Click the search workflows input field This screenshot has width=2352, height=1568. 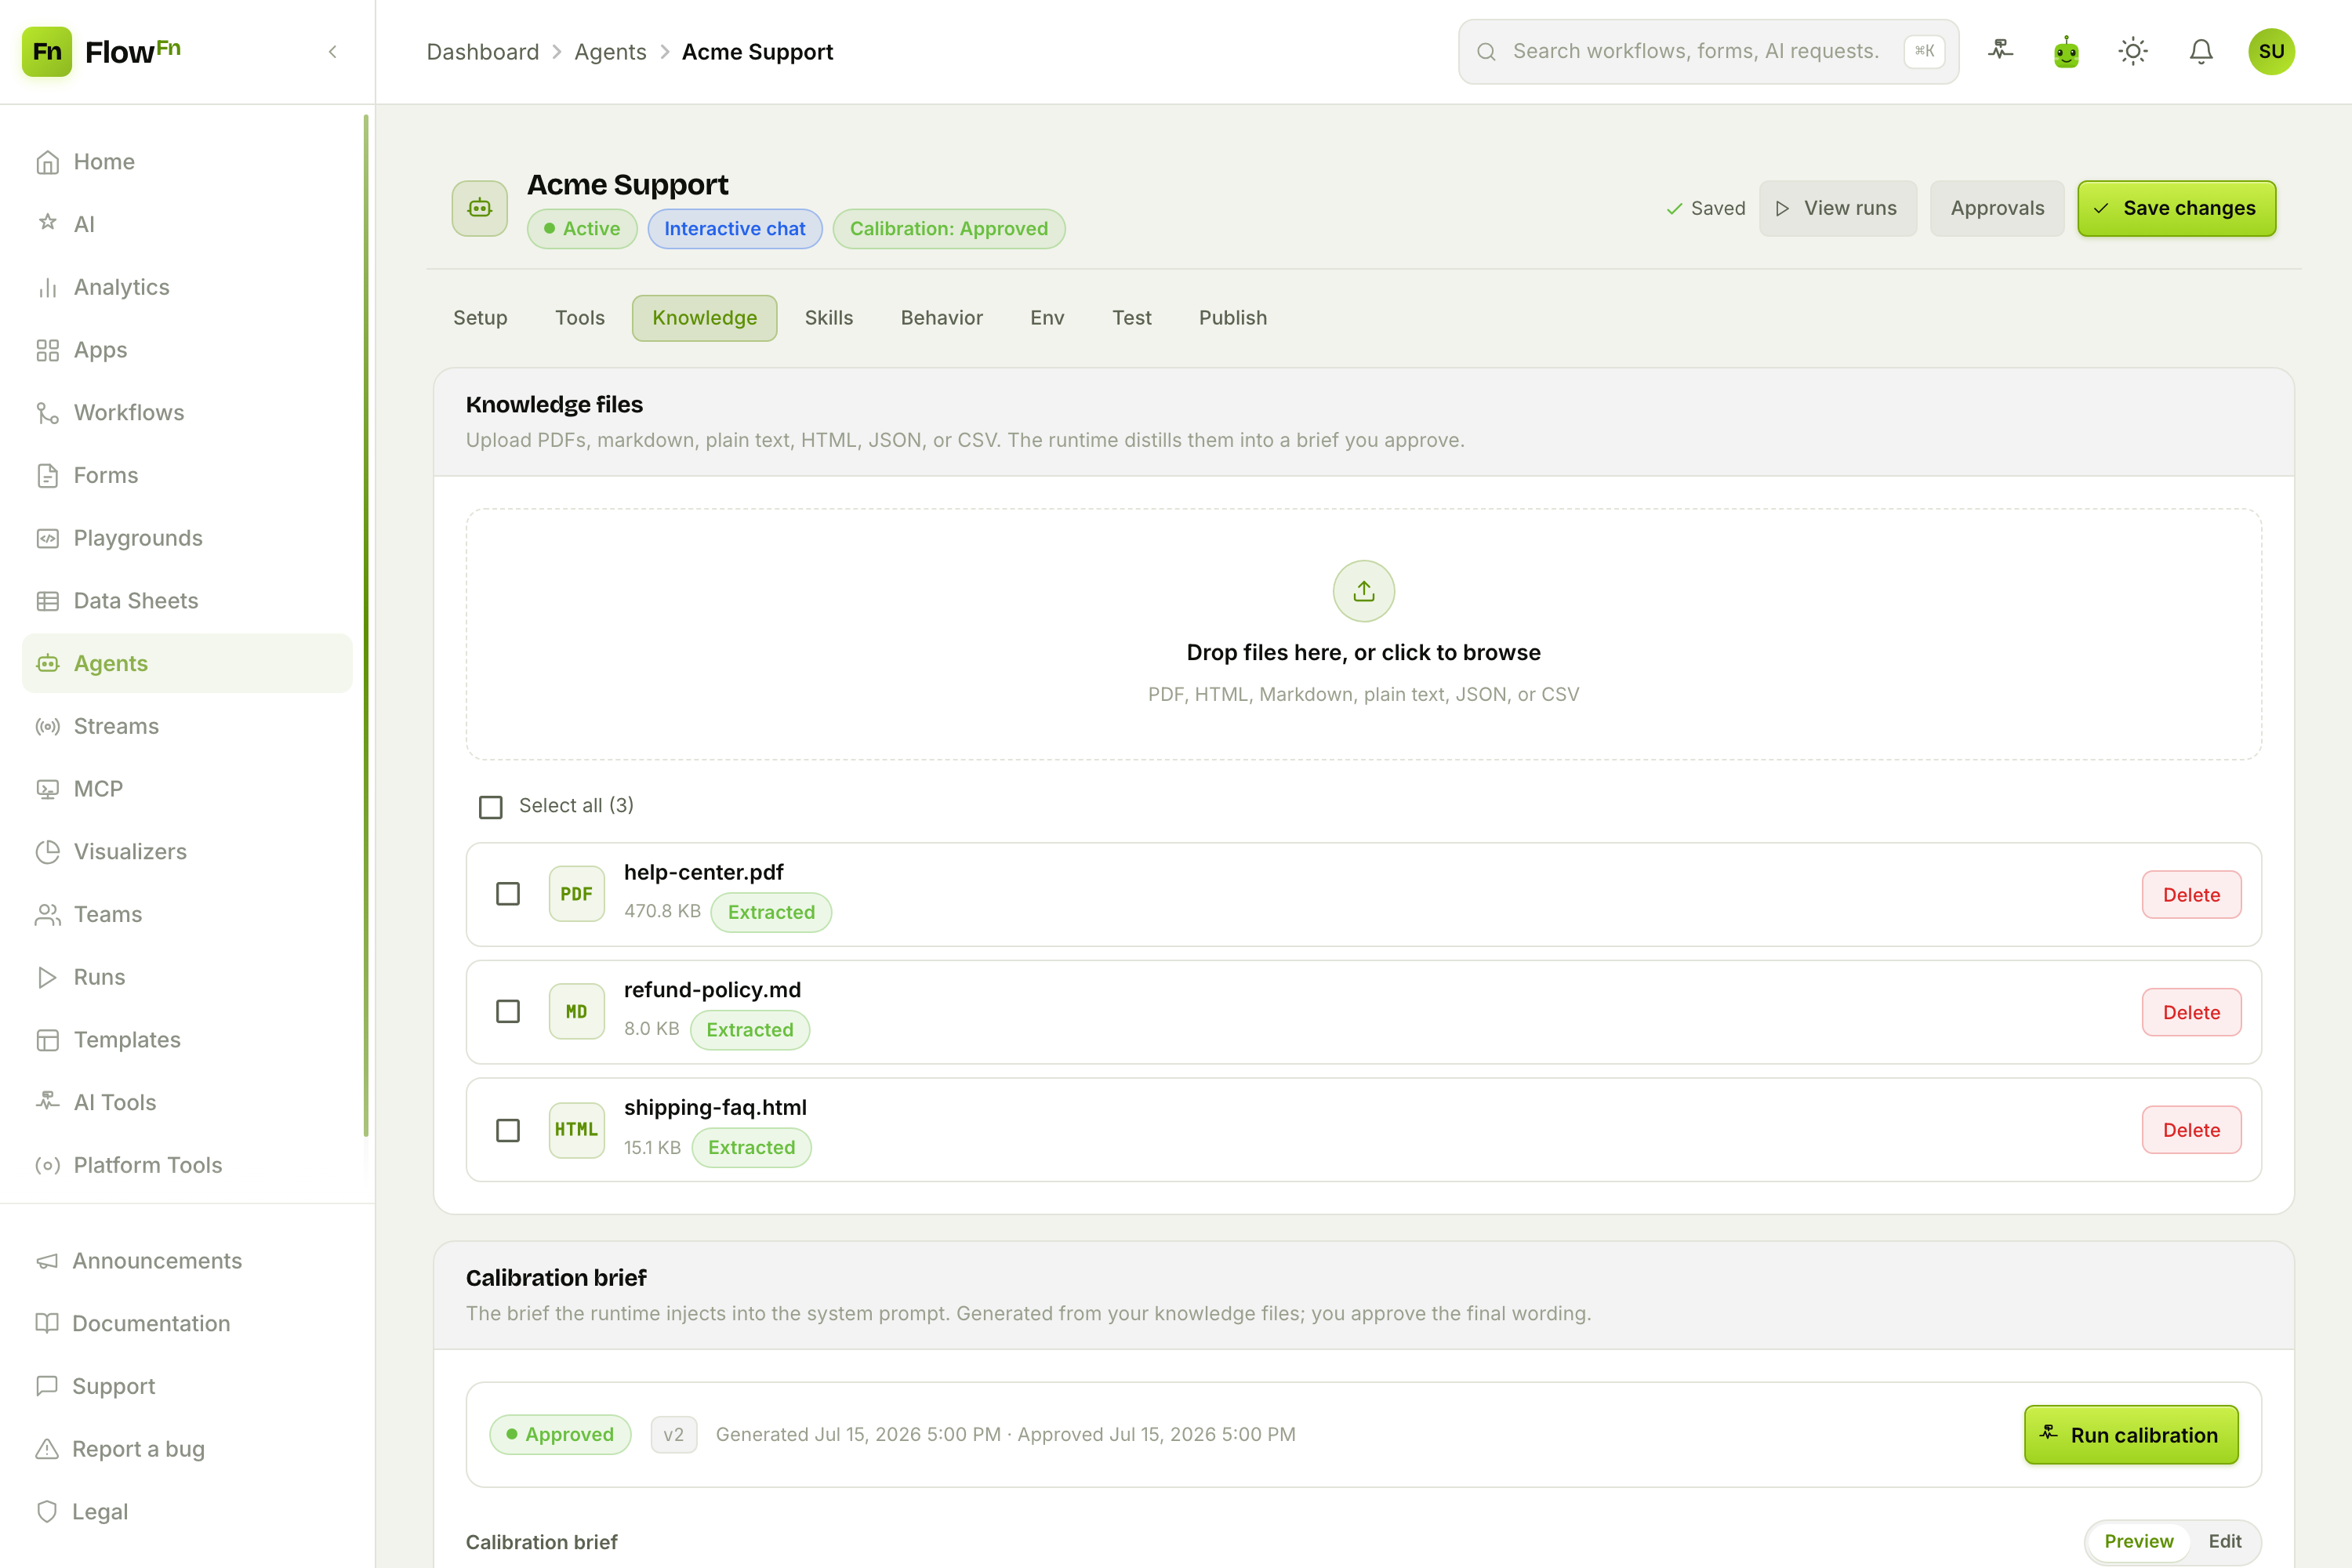(1708, 51)
